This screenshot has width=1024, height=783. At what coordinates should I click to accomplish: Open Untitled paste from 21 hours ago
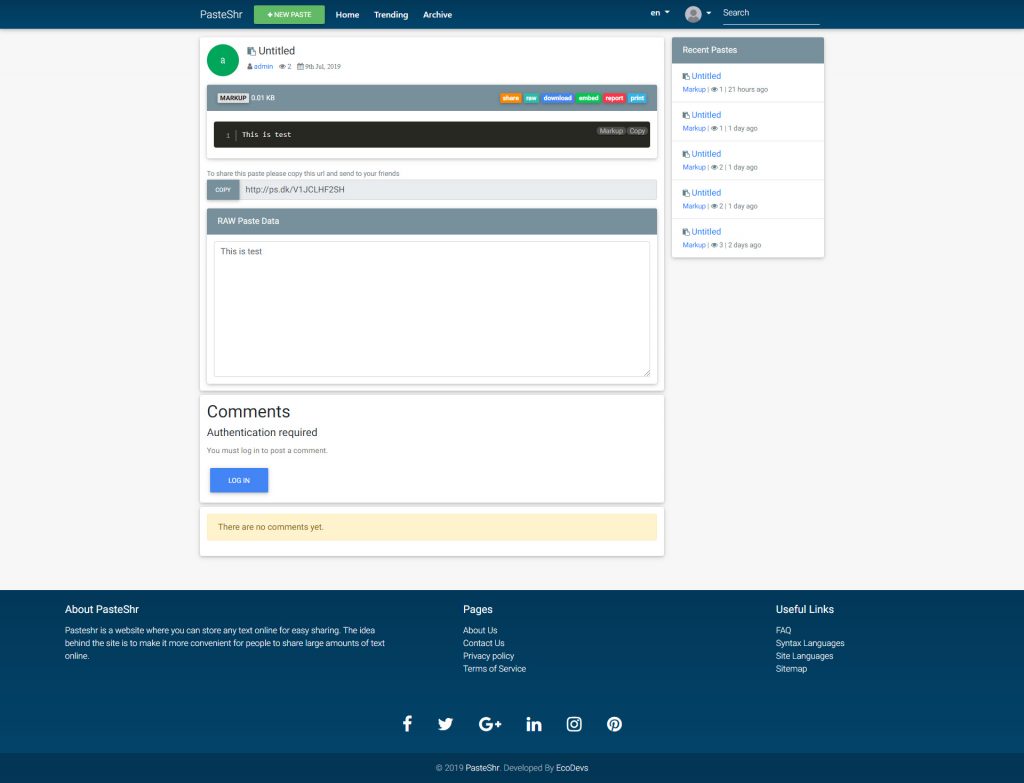click(x=706, y=76)
